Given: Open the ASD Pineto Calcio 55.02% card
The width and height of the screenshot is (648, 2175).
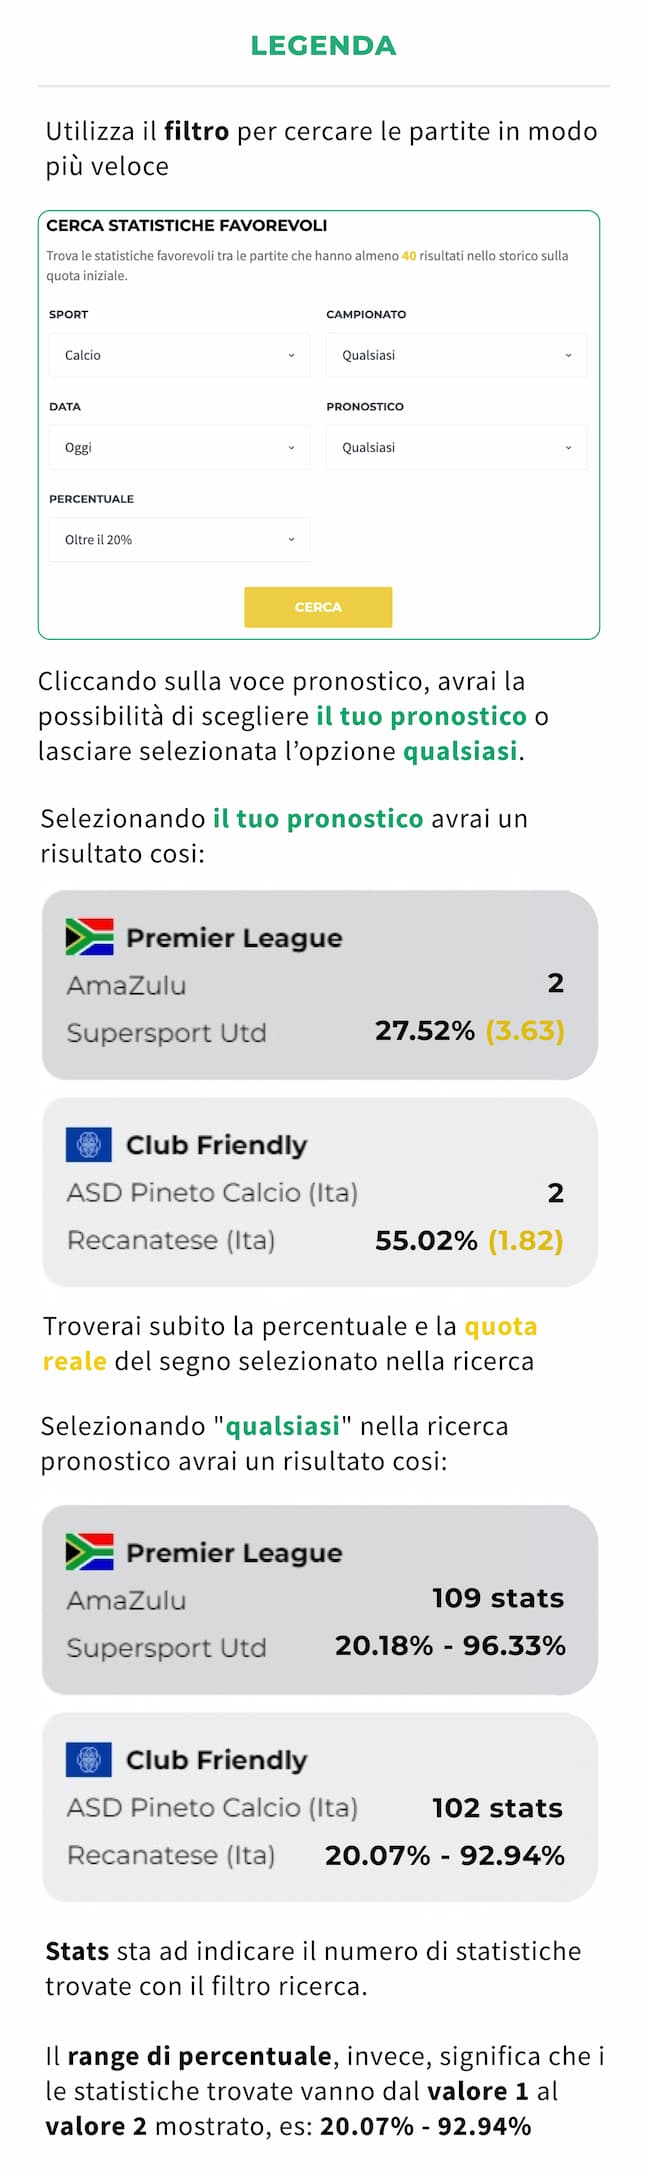Looking at the screenshot, I should point(320,1192).
